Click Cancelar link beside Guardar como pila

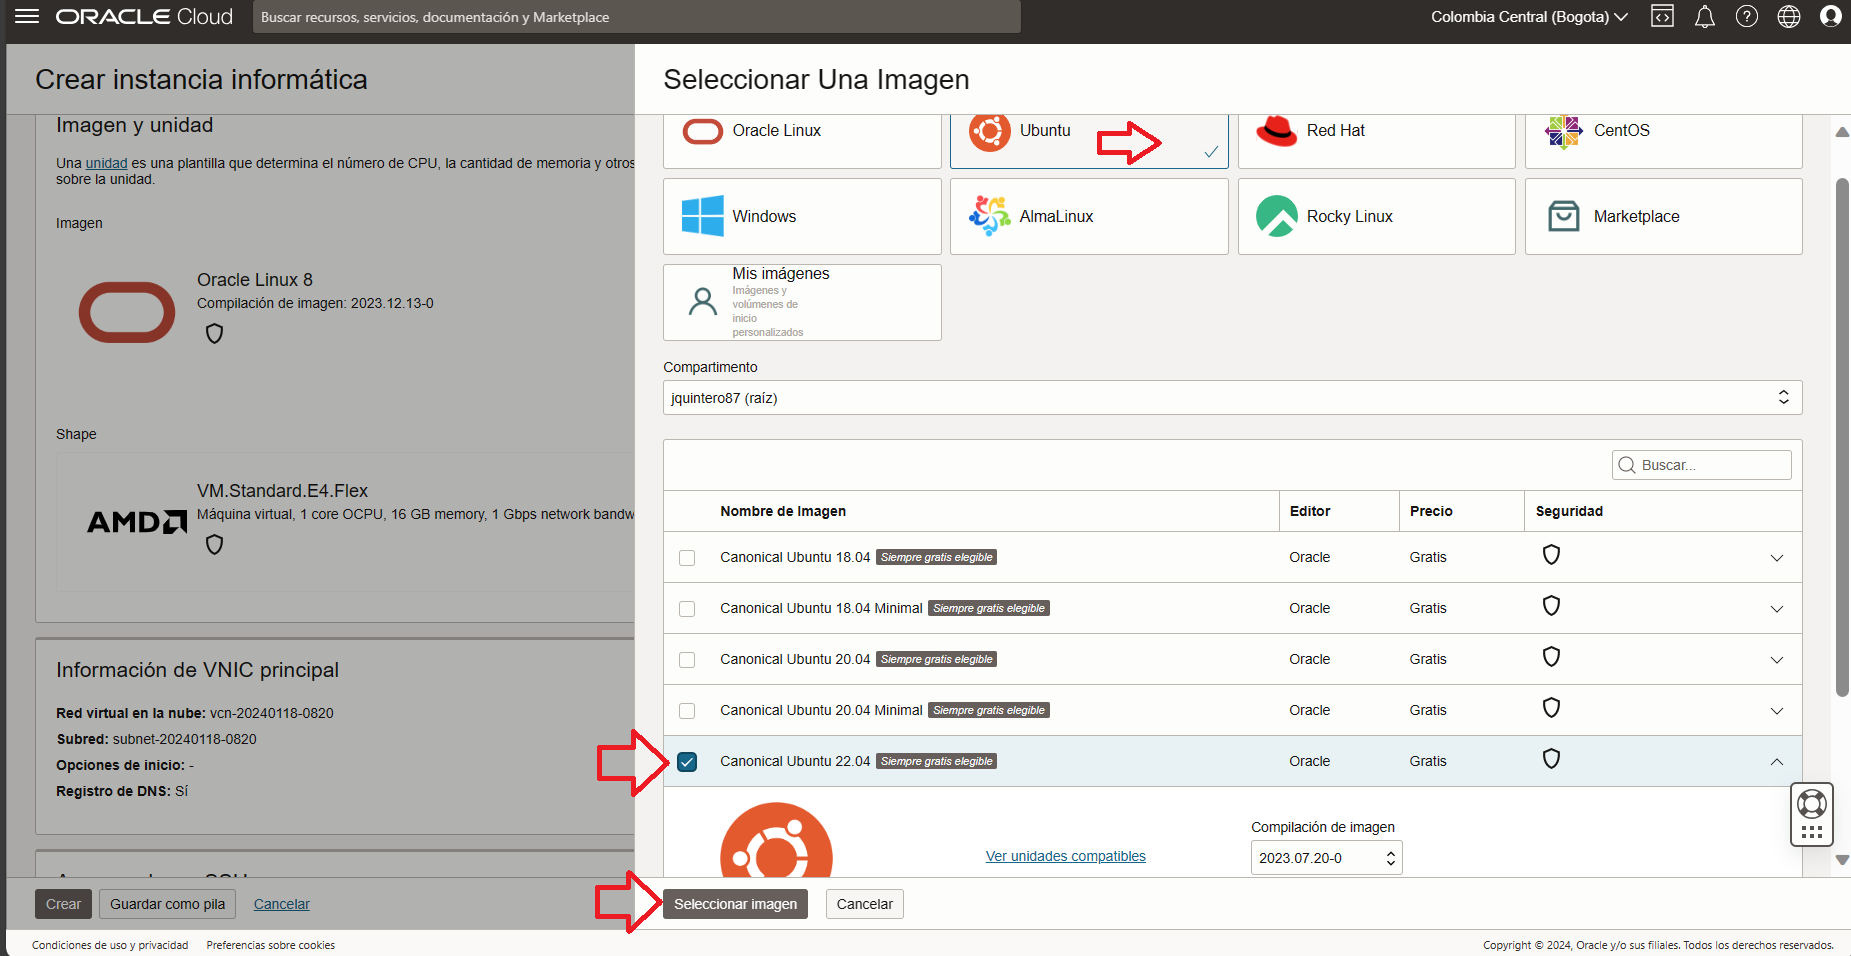(282, 904)
